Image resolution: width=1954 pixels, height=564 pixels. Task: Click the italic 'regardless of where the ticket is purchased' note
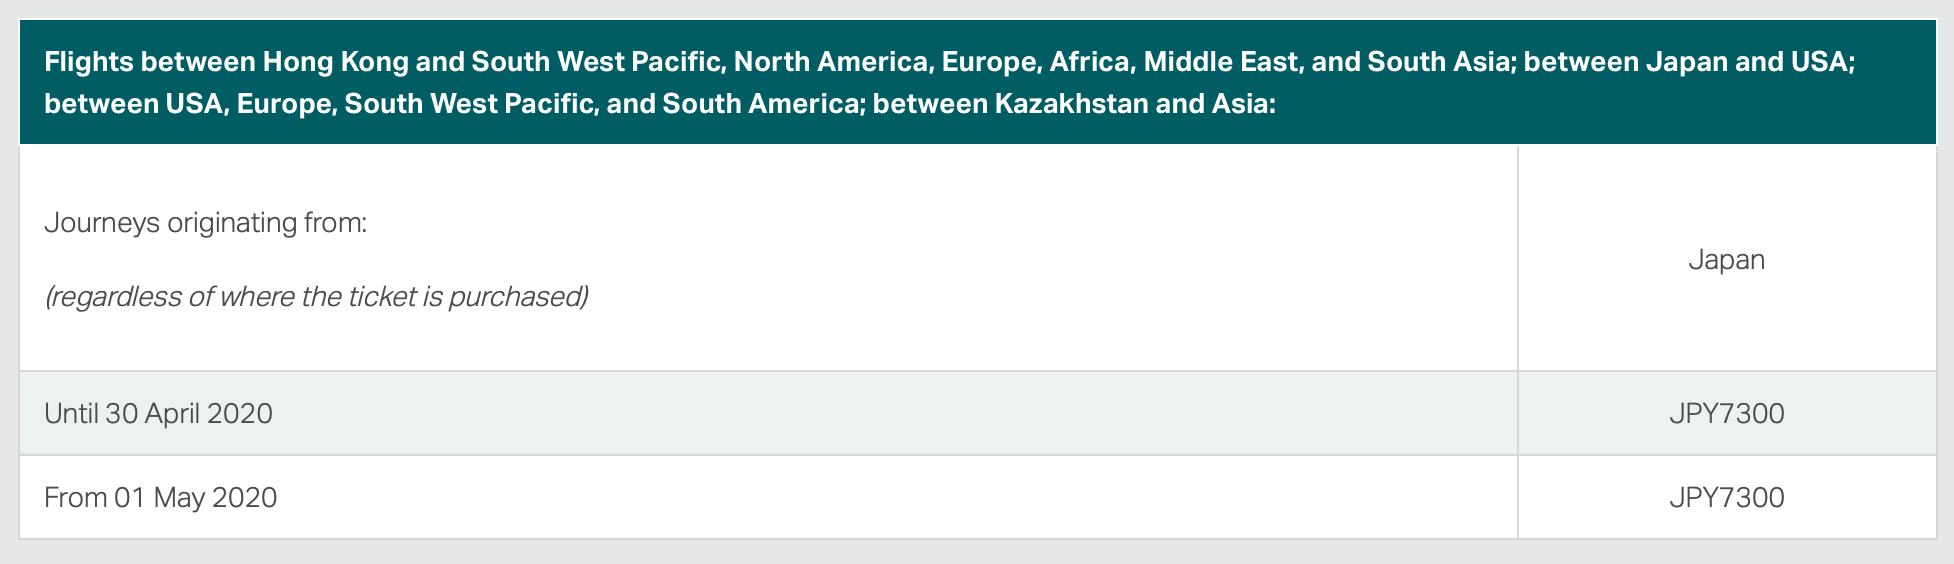[316, 297]
